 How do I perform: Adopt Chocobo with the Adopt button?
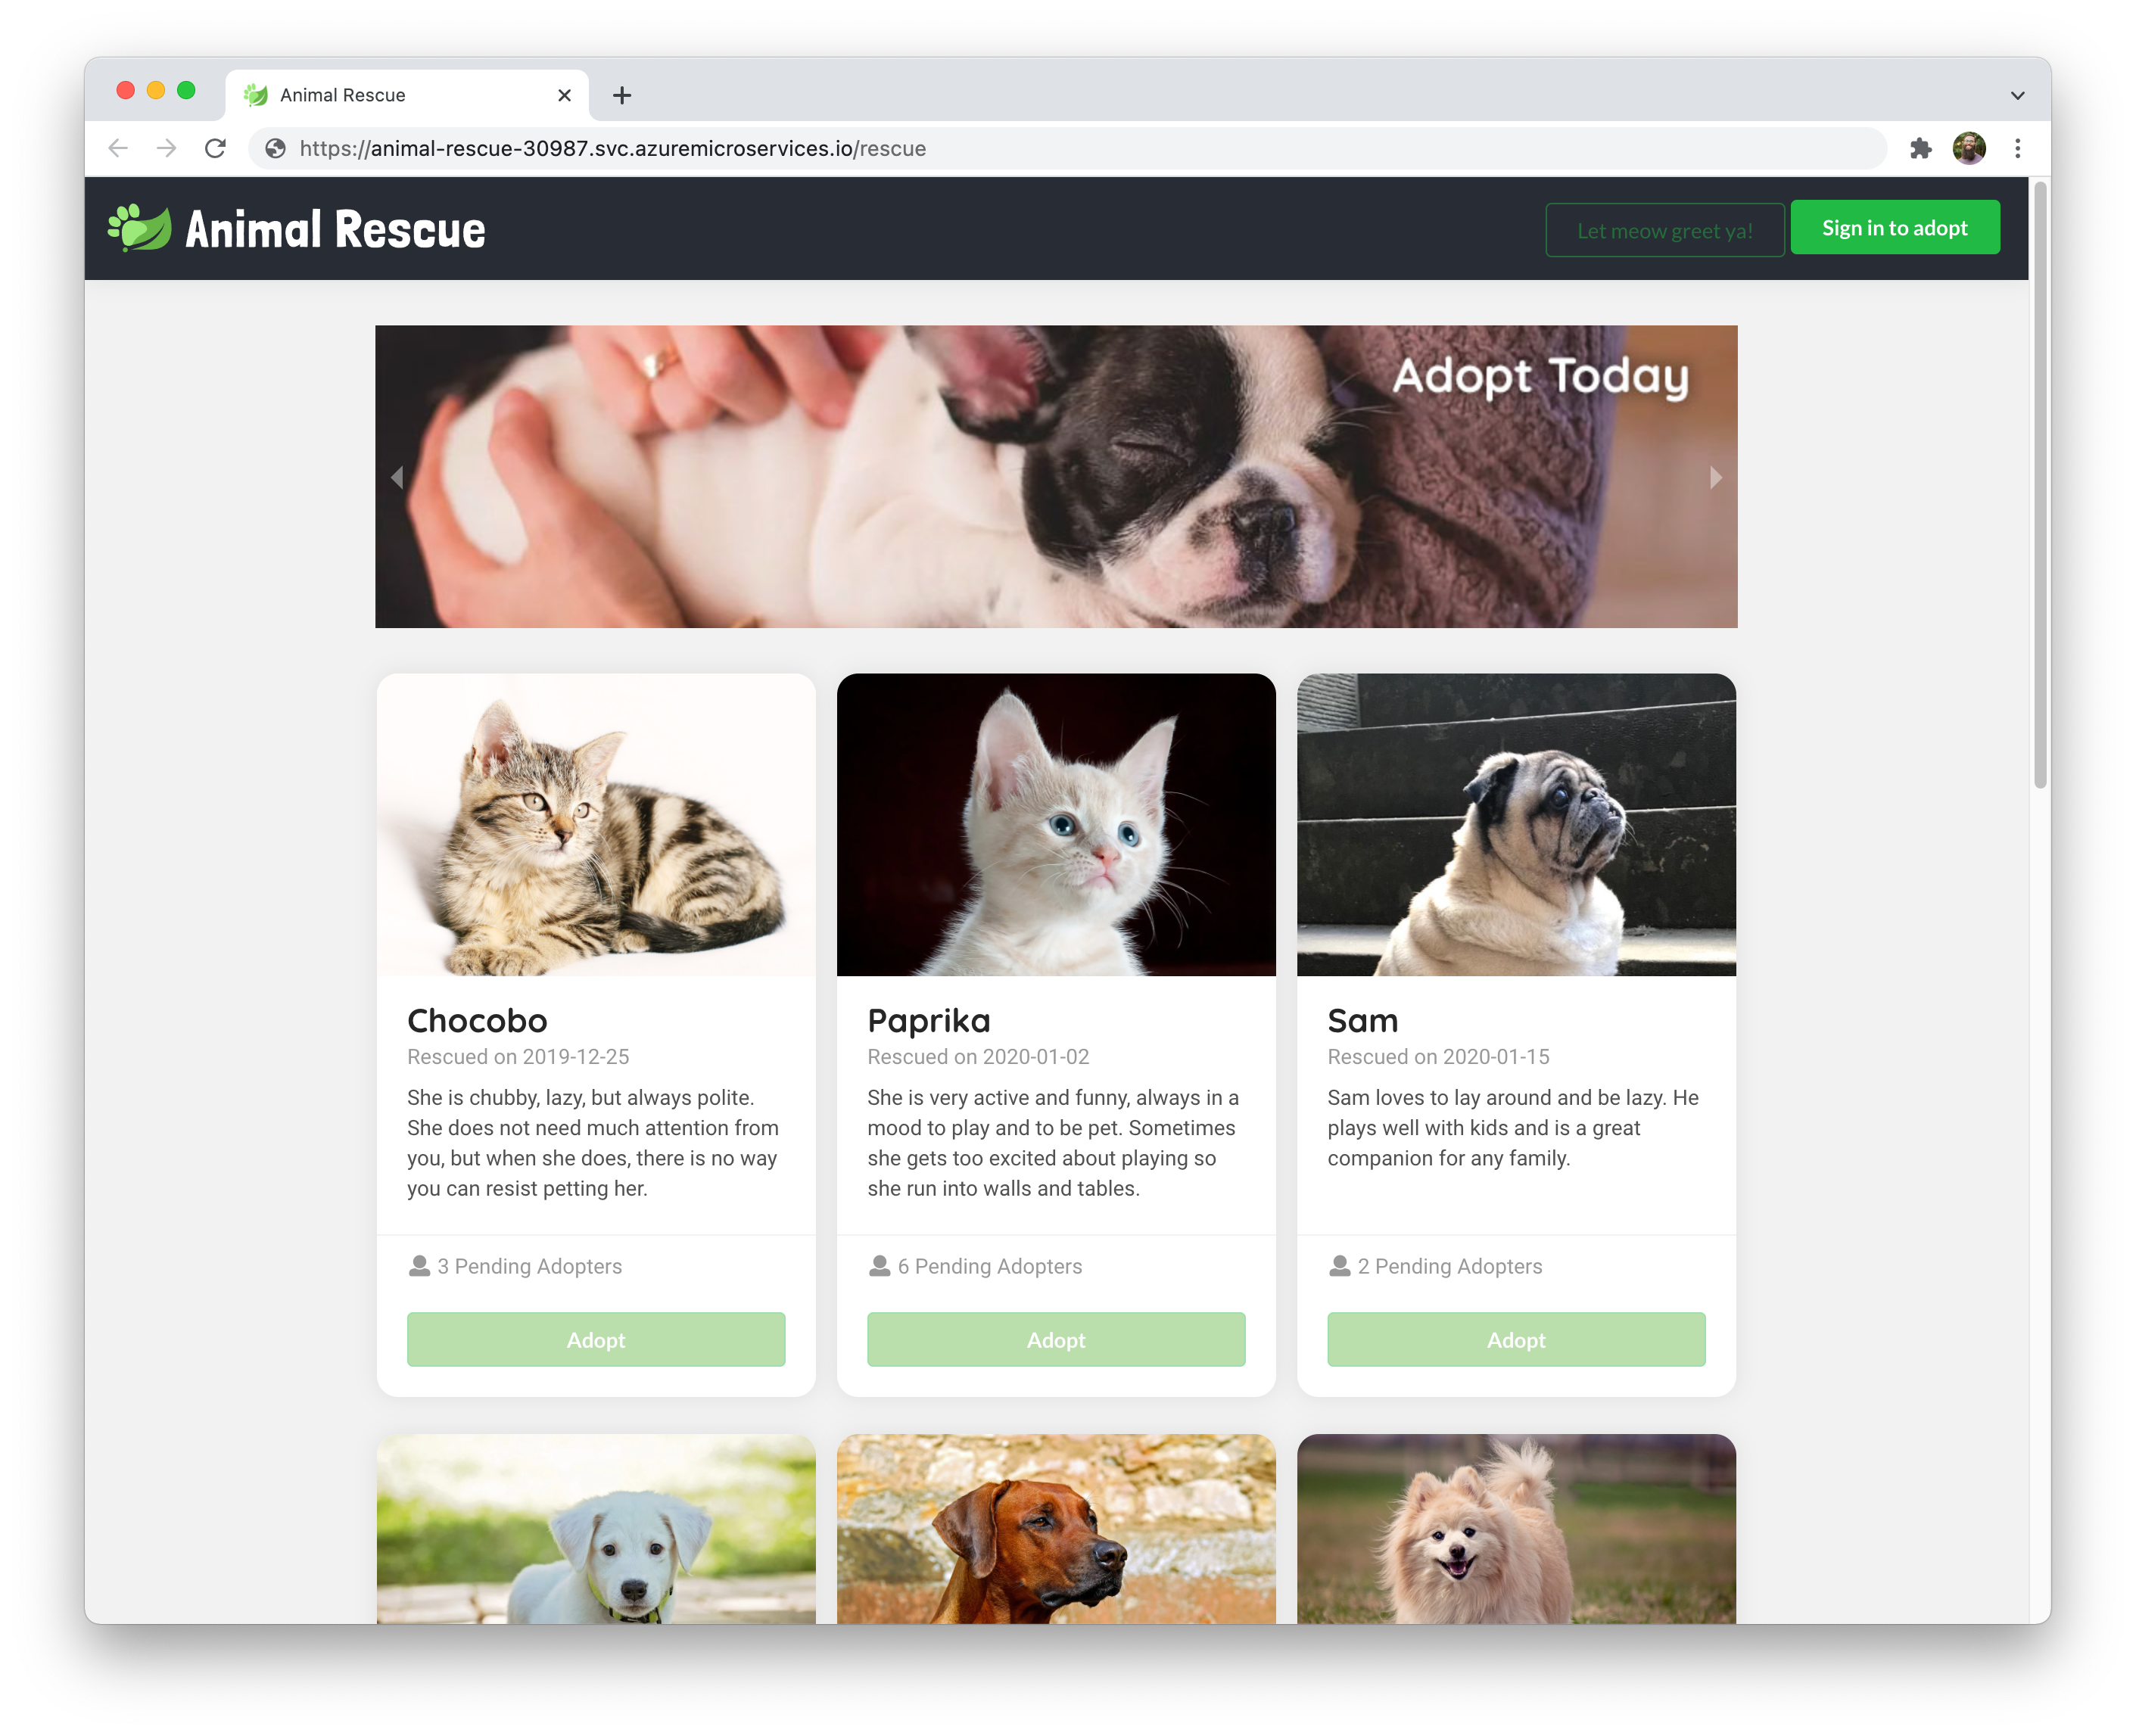pos(596,1339)
